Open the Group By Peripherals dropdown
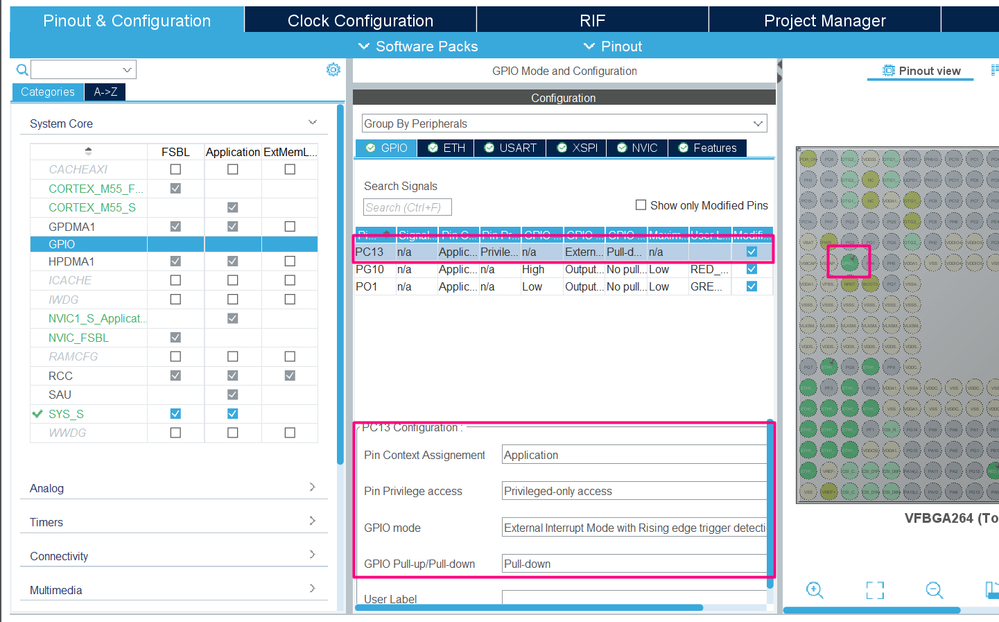 point(564,123)
